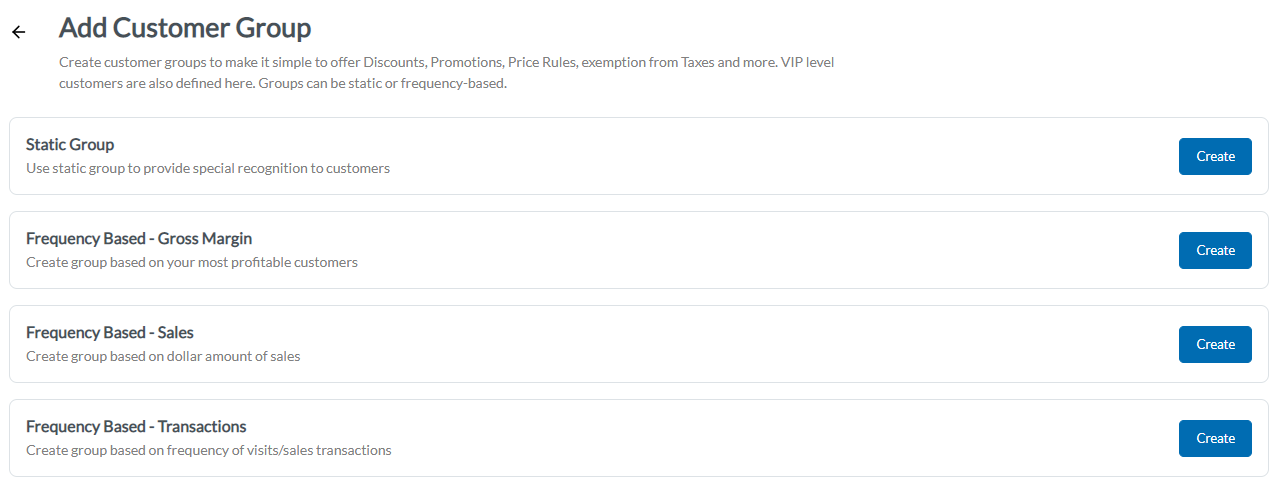Create a Static Group
The image size is (1283, 496).
(1215, 156)
